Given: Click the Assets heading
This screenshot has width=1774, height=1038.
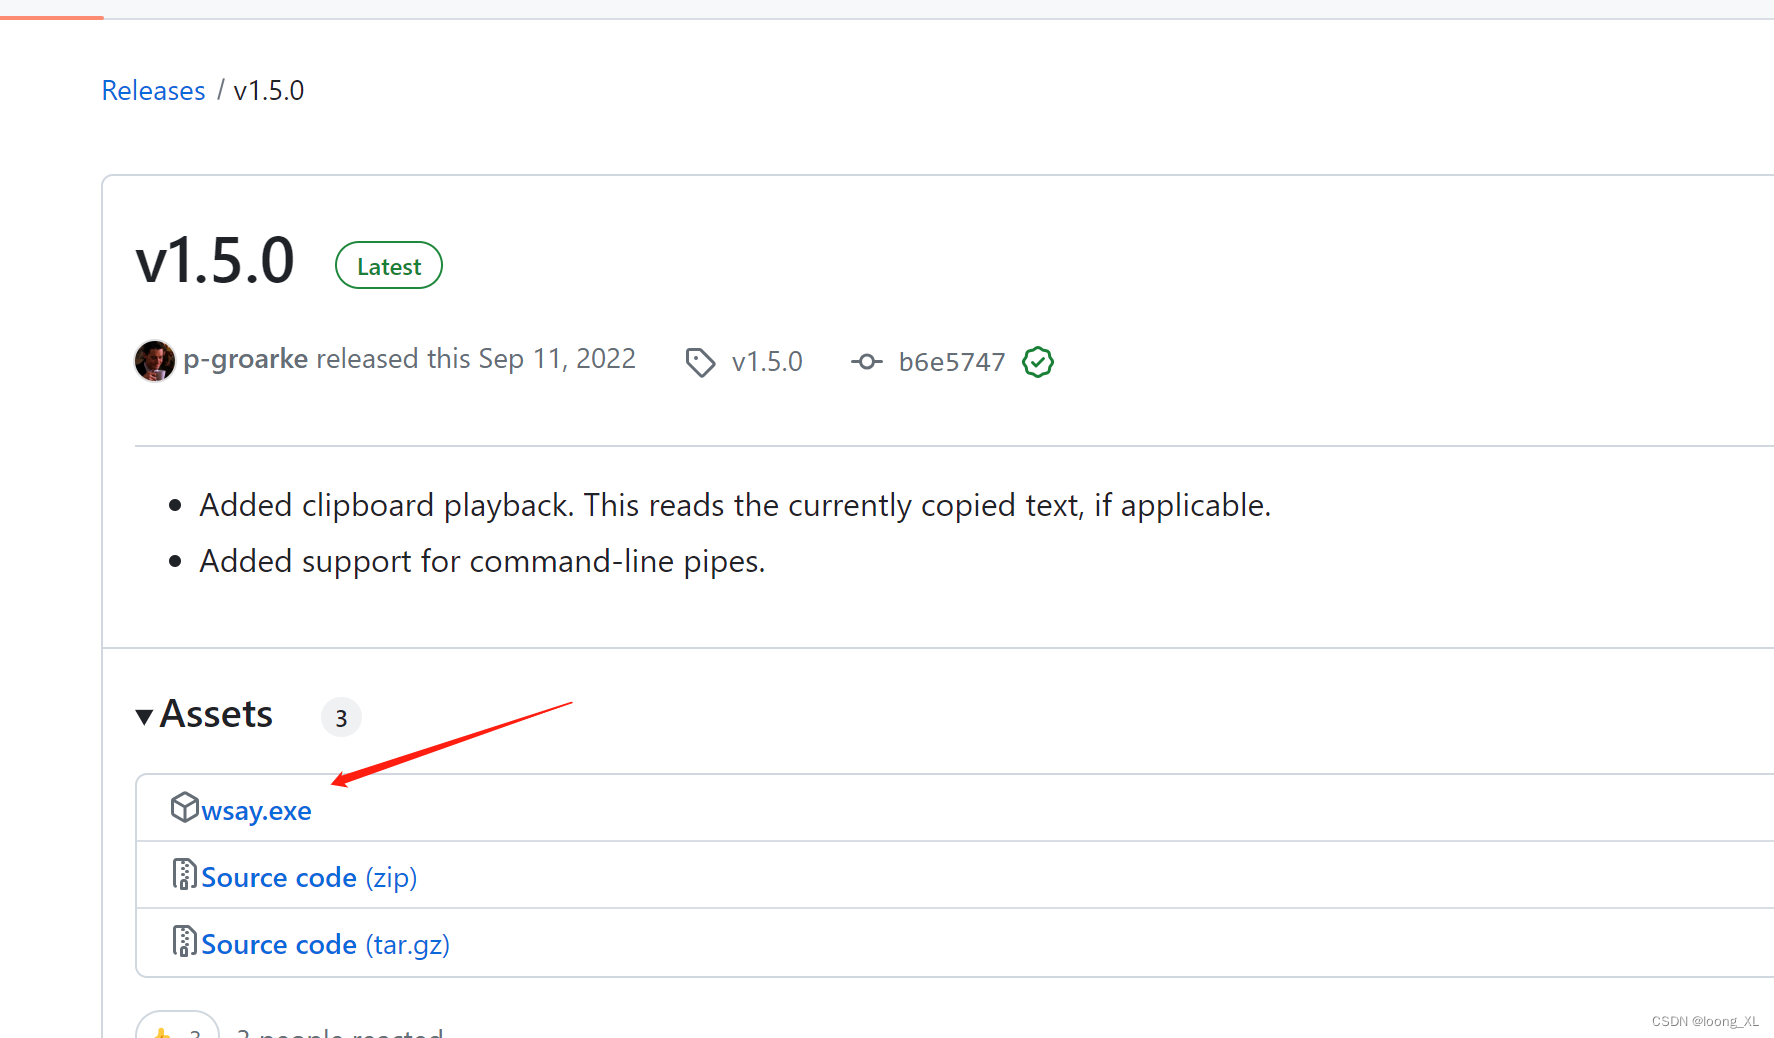Looking at the screenshot, I should (x=216, y=715).
